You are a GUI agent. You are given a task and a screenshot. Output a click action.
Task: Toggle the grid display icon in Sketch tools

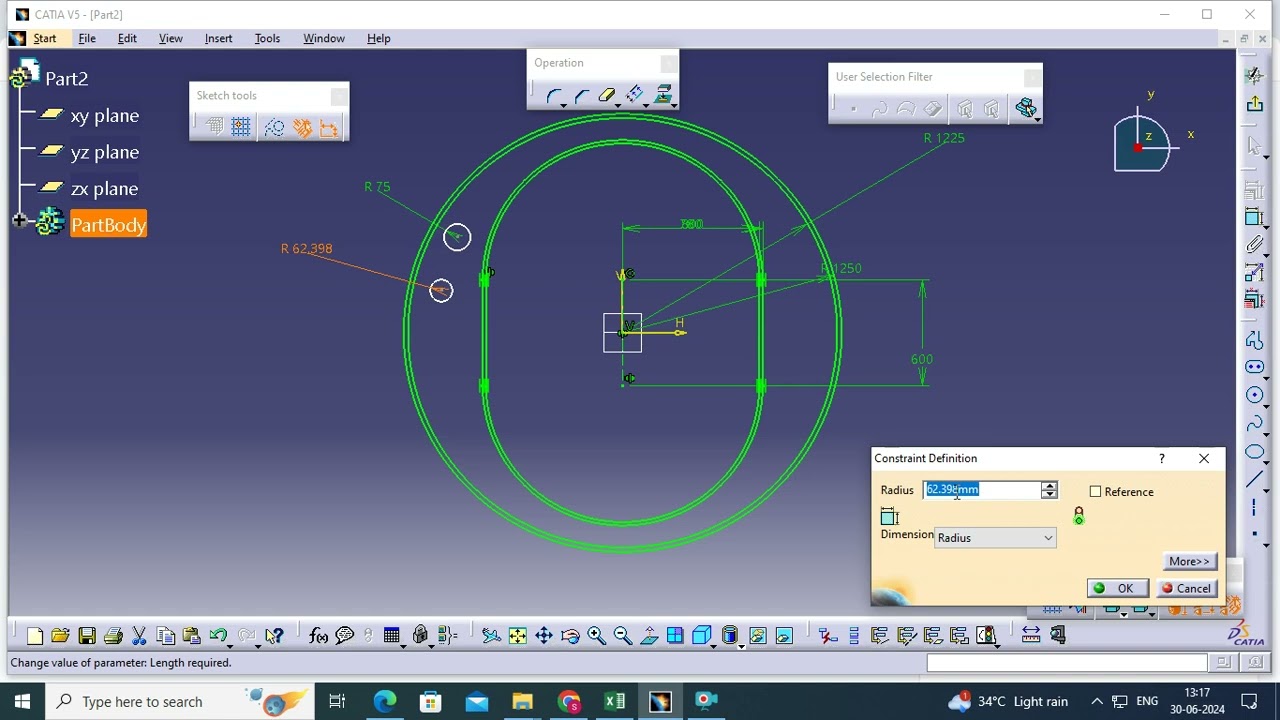click(214, 127)
